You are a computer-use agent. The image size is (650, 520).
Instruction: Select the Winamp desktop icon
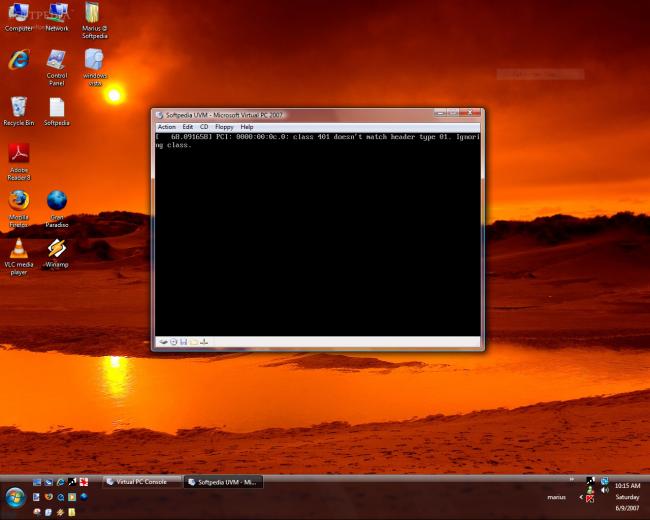tap(57, 253)
